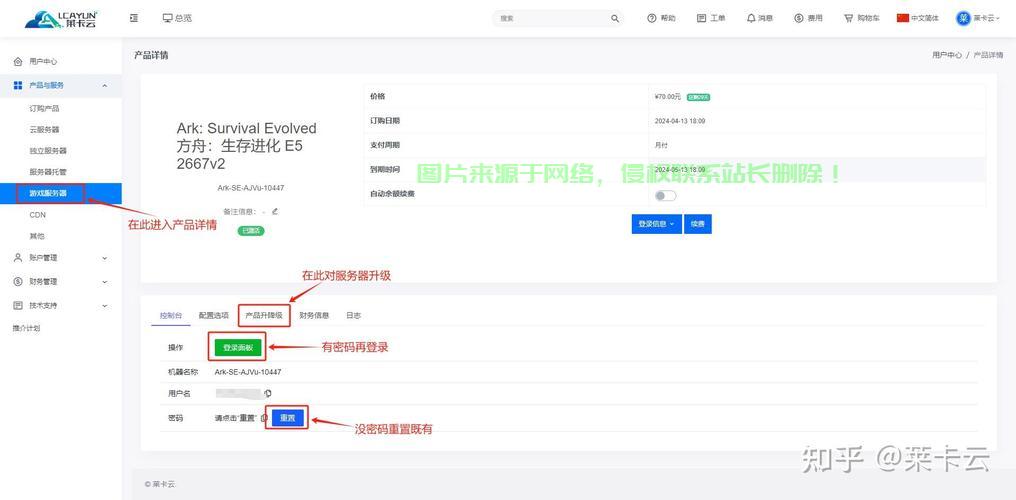This screenshot has height=500, width=1016.
Task: Click the 财务管理 coin icon
Action: (x=18, y=282)
